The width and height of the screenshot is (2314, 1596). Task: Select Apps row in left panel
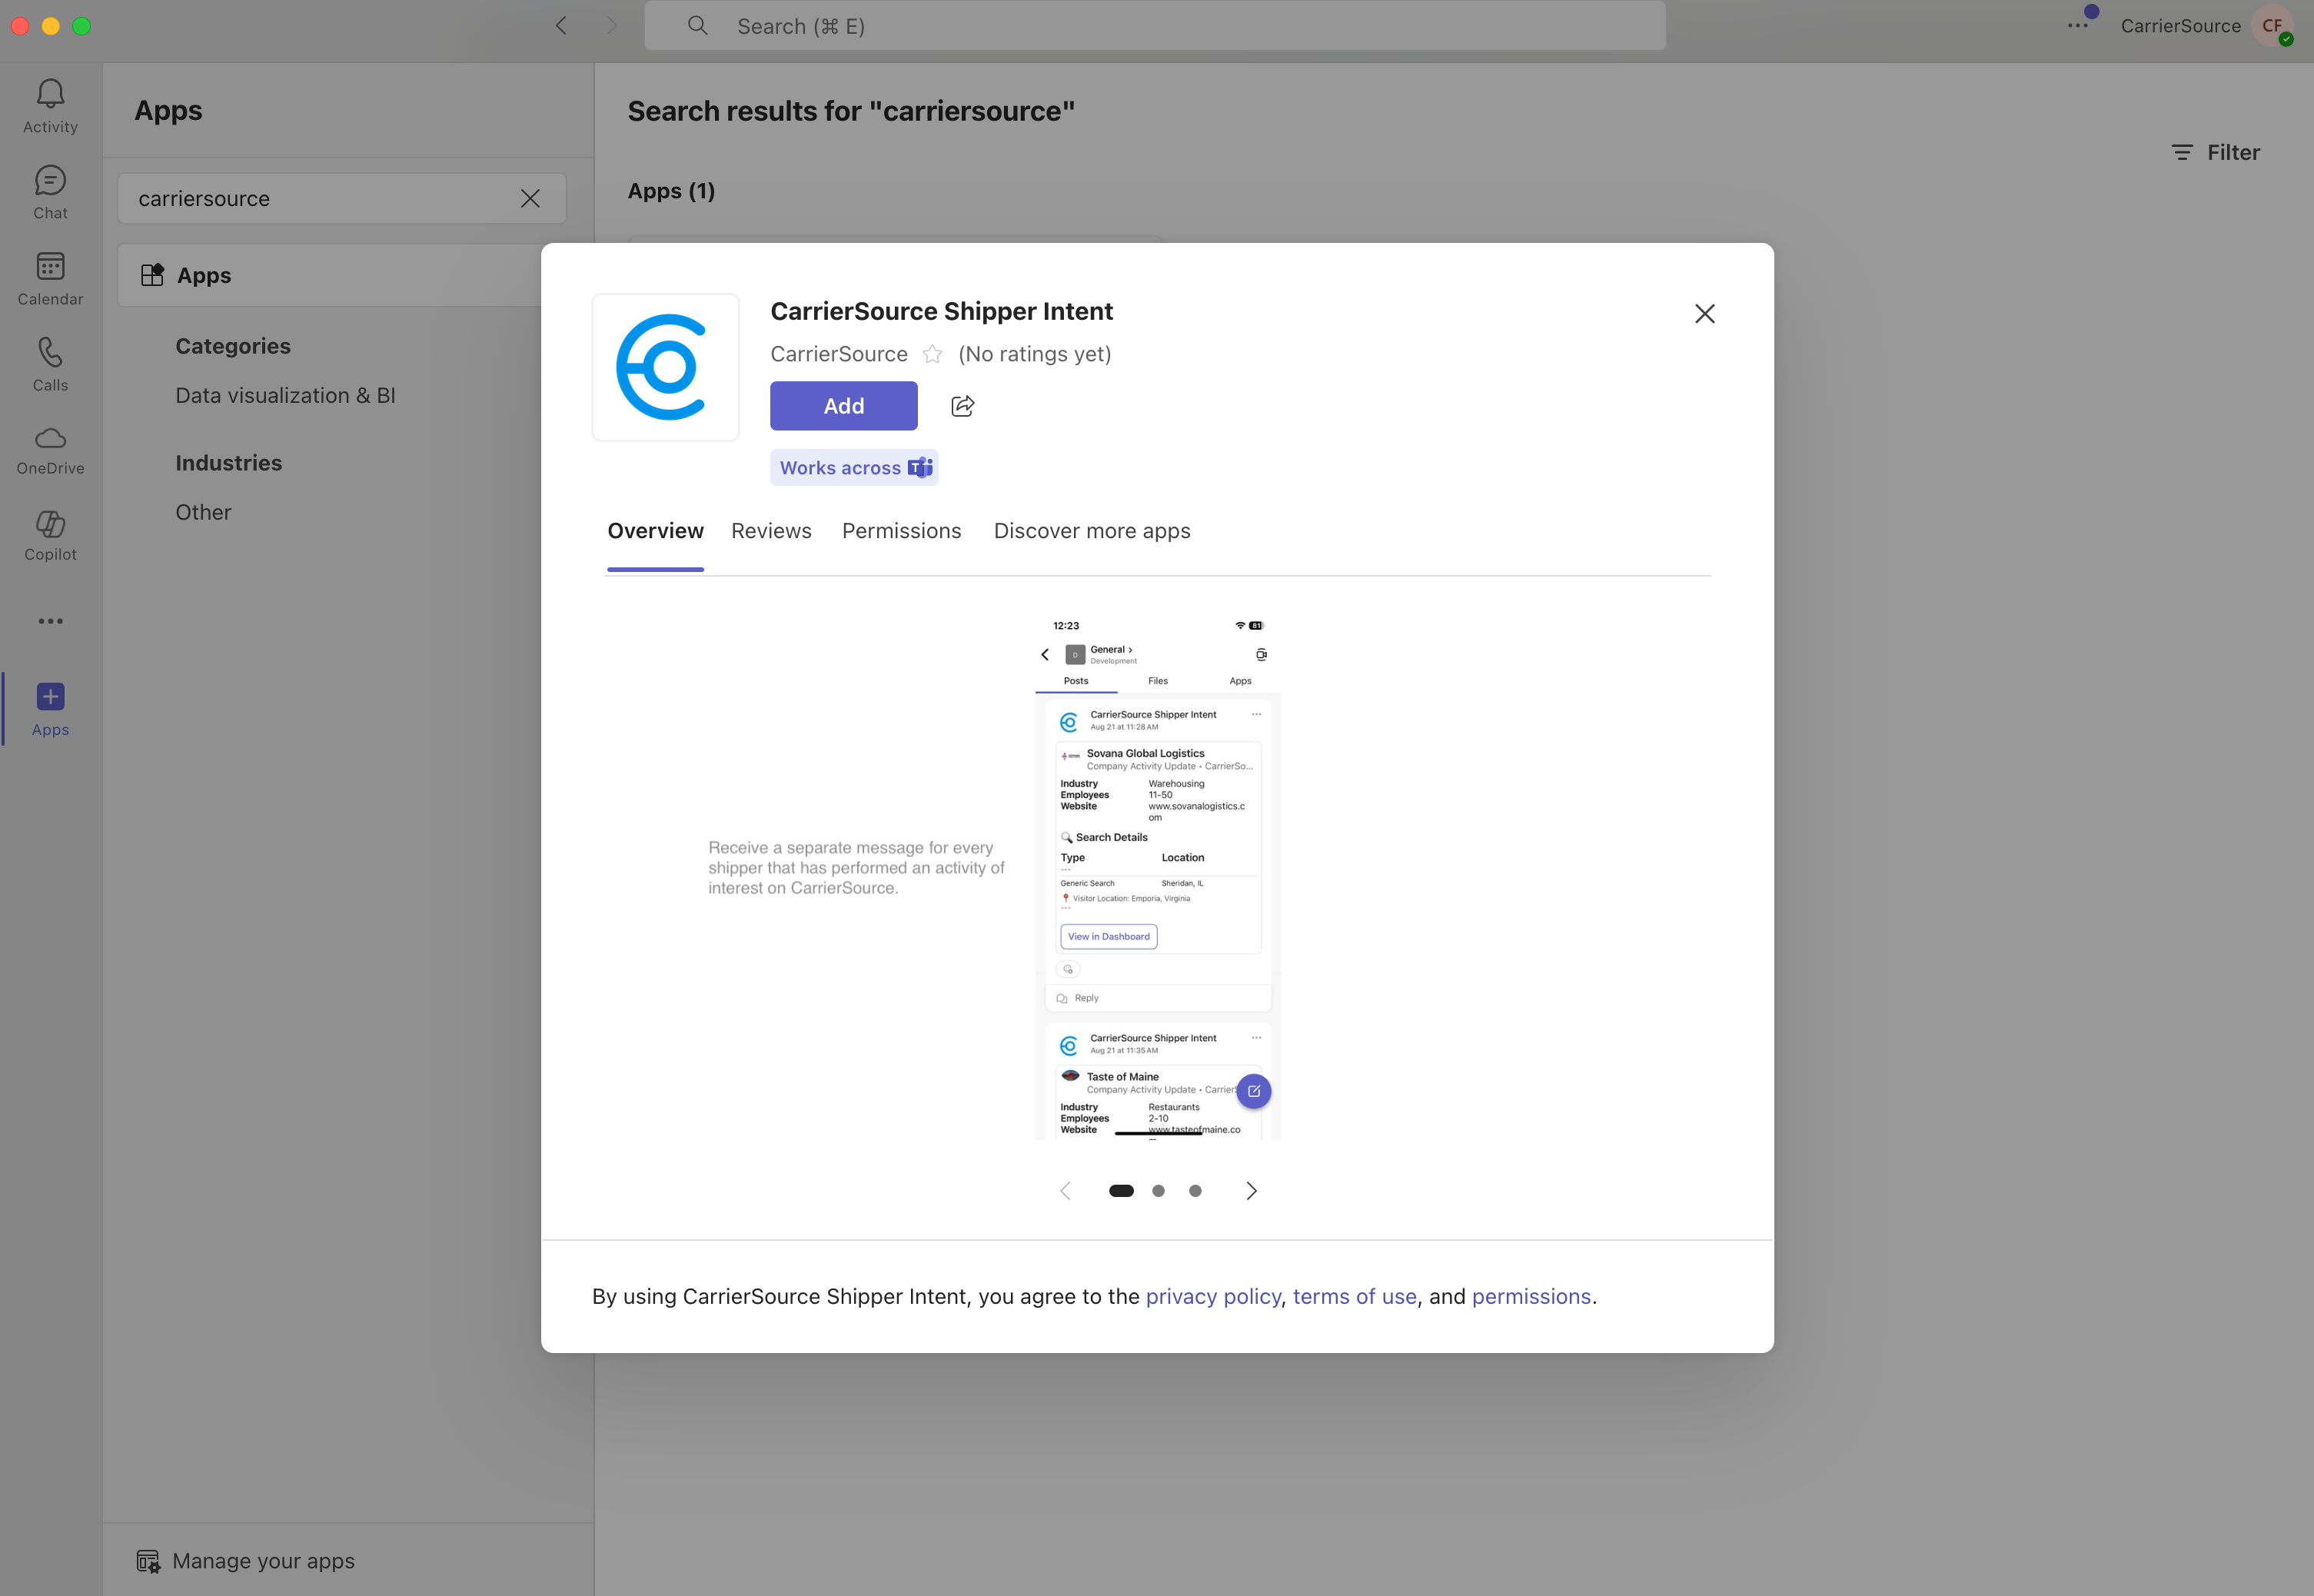(330, 275)
